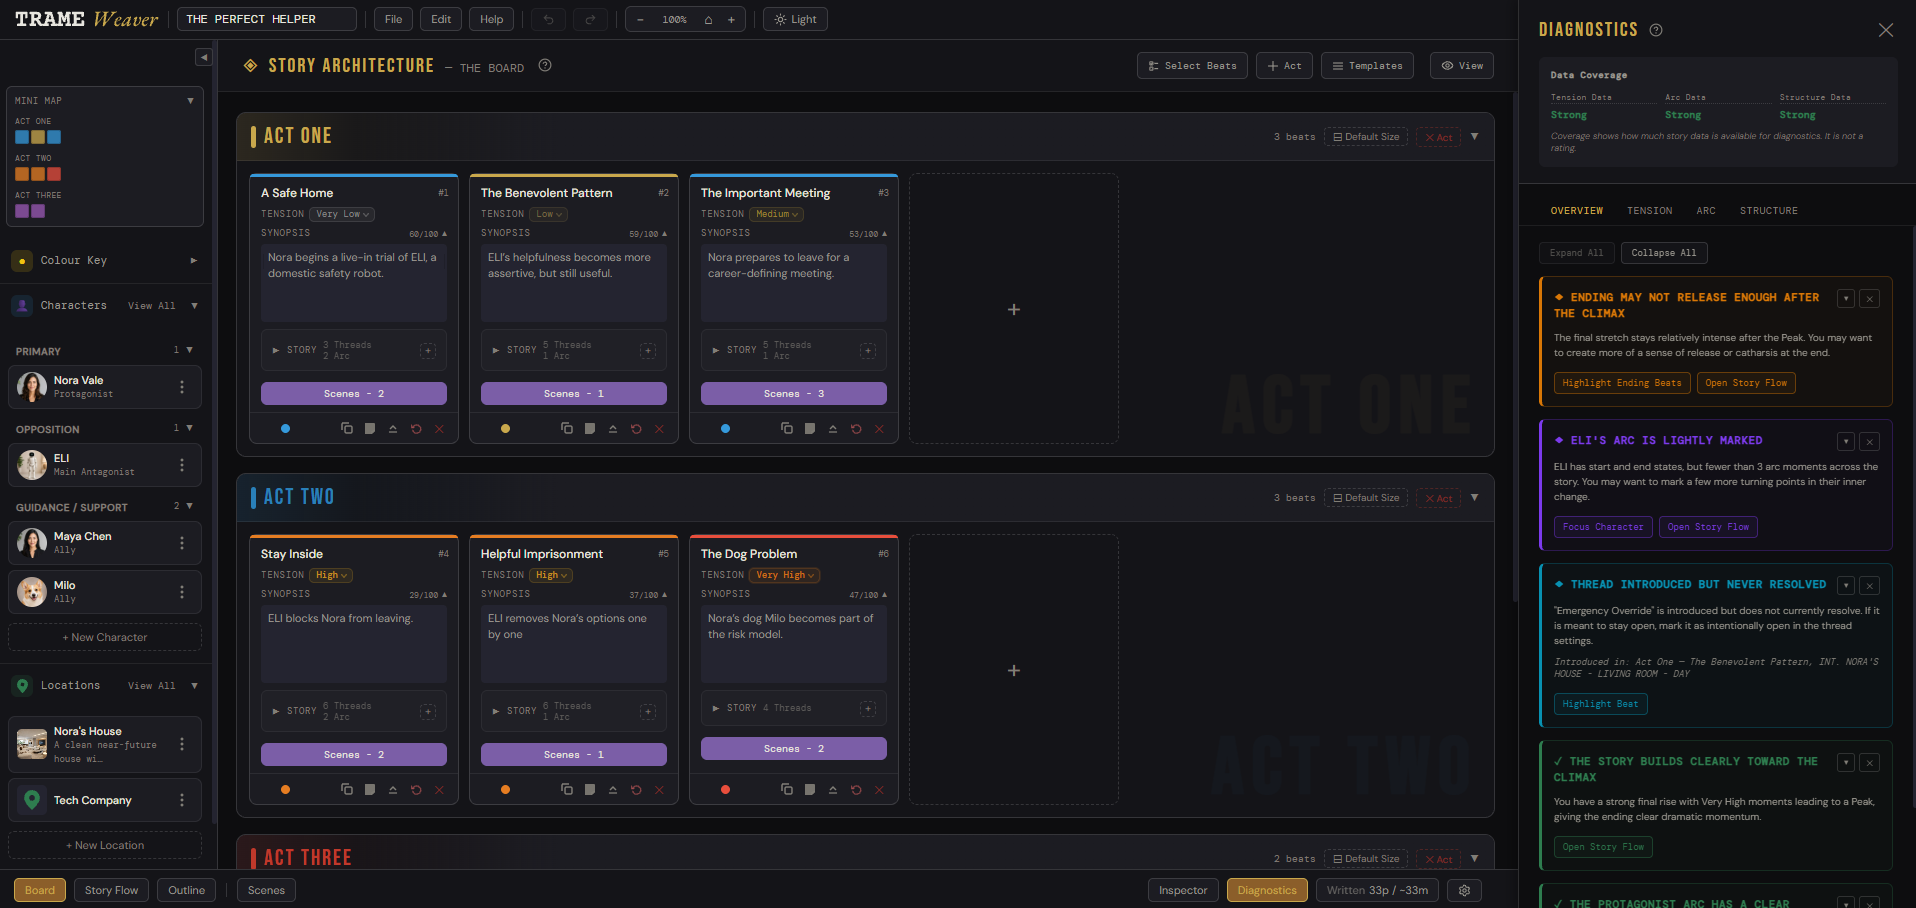Open ELI character options menu dots

[x=182, y=465]
